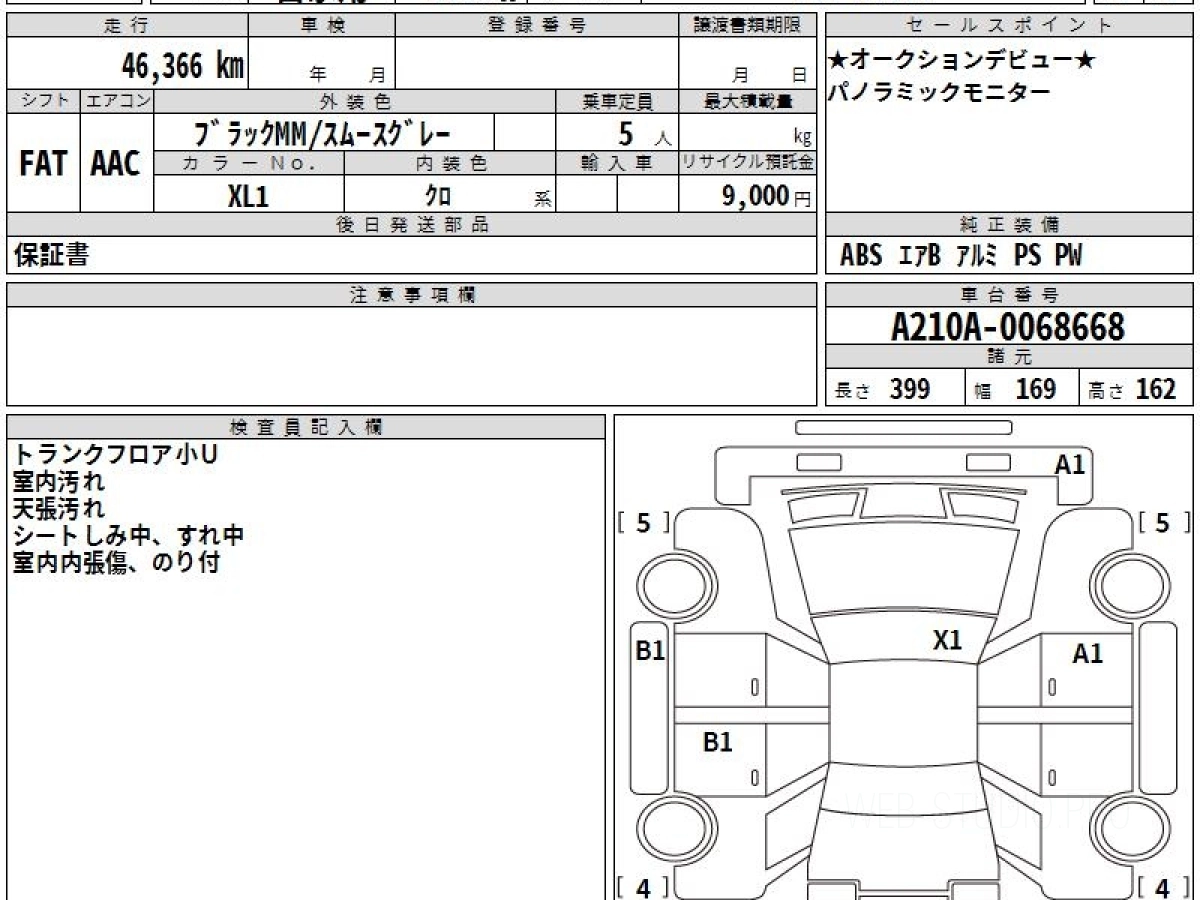Click the B1 mark on the rear door
This screenshot has width=1200, height=900.
pos(717,742)
